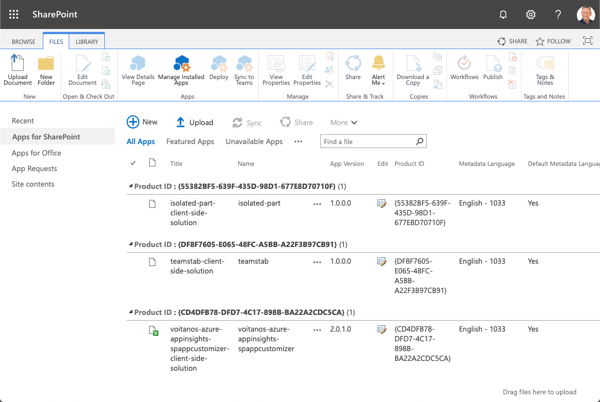The height and width of the screenshot is (402, 600).
Task: Click New Folder in ribbon
Action: tap(46, 70)
